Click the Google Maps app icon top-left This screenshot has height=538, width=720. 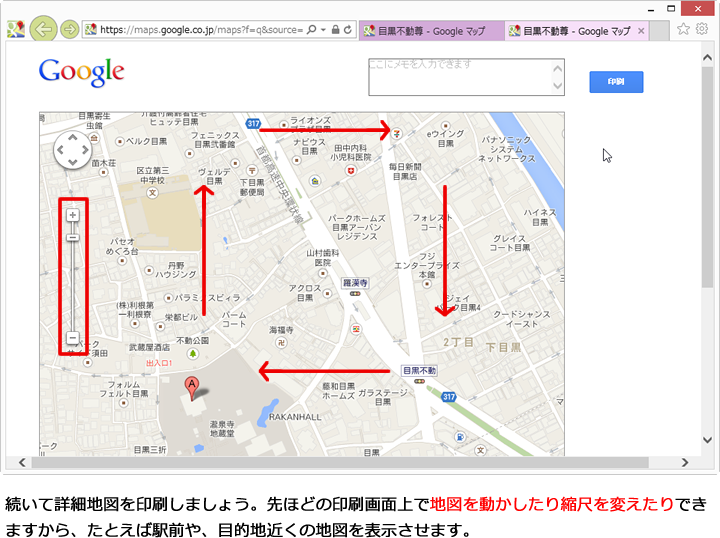(16, 29)
